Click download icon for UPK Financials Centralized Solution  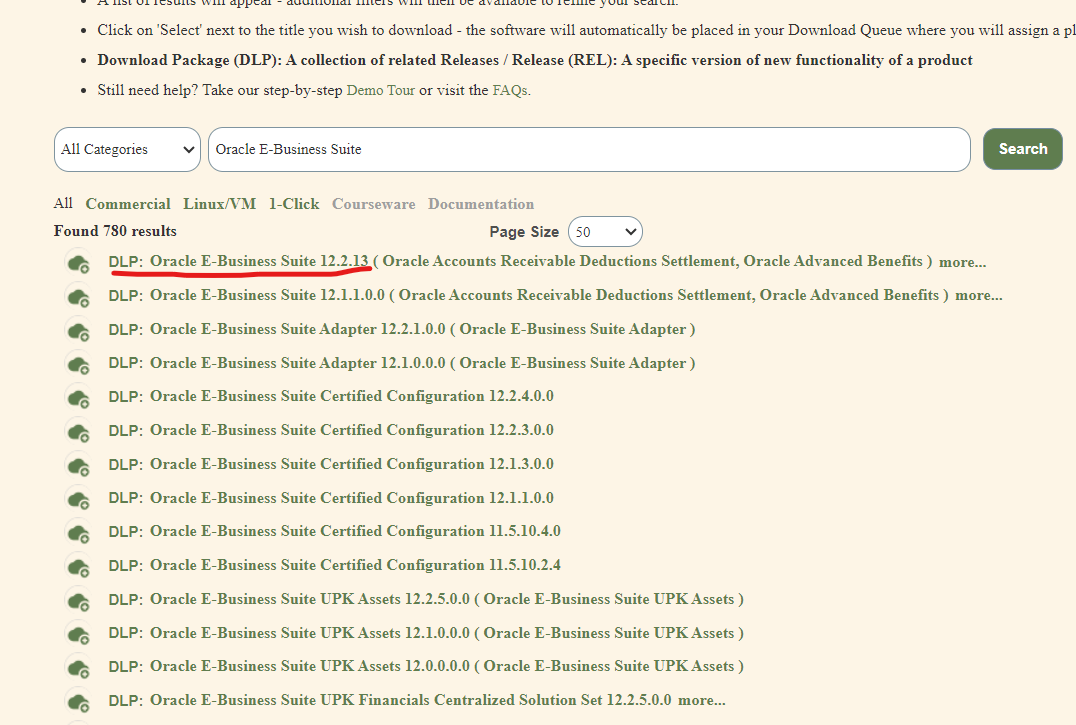coord(78,702)
